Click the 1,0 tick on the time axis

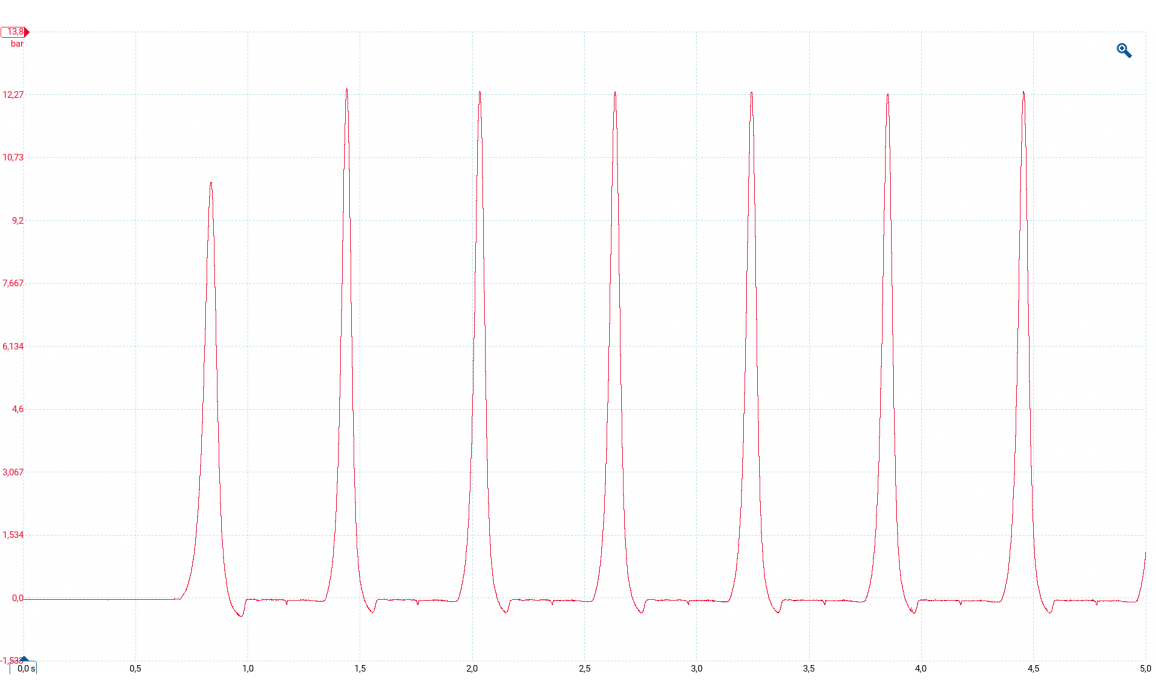[248, 668]
